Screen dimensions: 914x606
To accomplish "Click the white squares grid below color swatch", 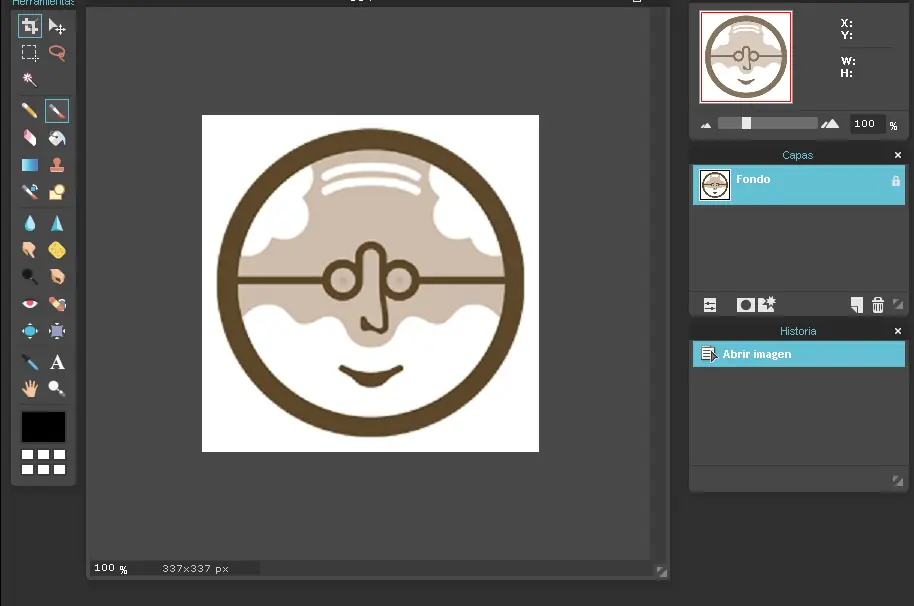I will (x=44, y=462).
